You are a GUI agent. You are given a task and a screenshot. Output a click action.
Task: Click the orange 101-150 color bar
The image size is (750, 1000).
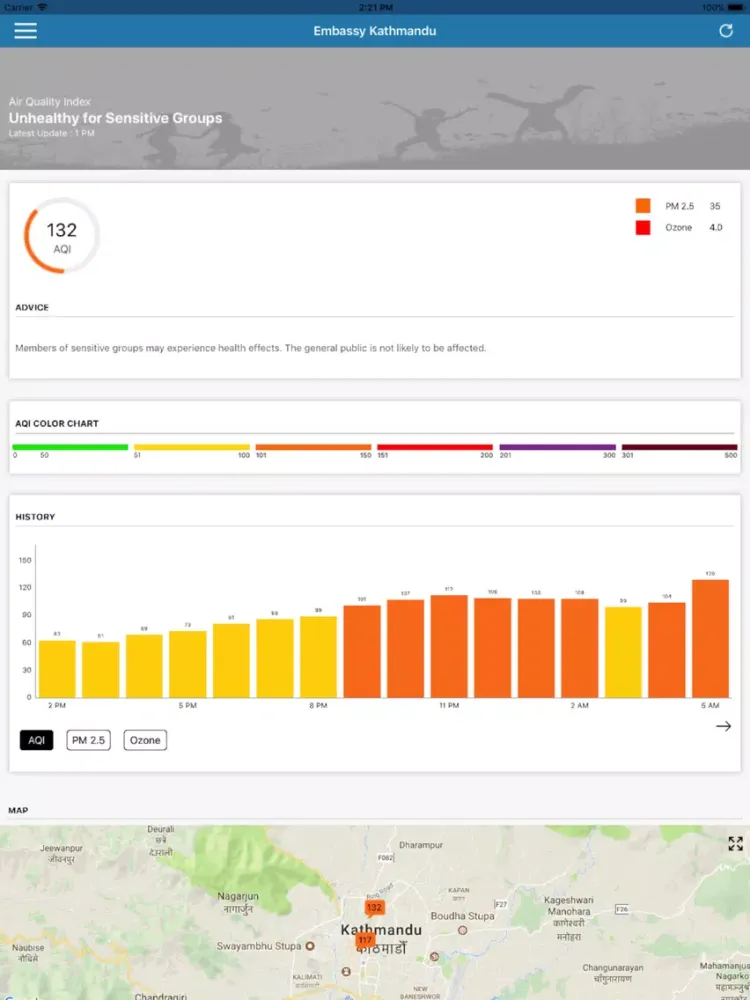point(313,447)
